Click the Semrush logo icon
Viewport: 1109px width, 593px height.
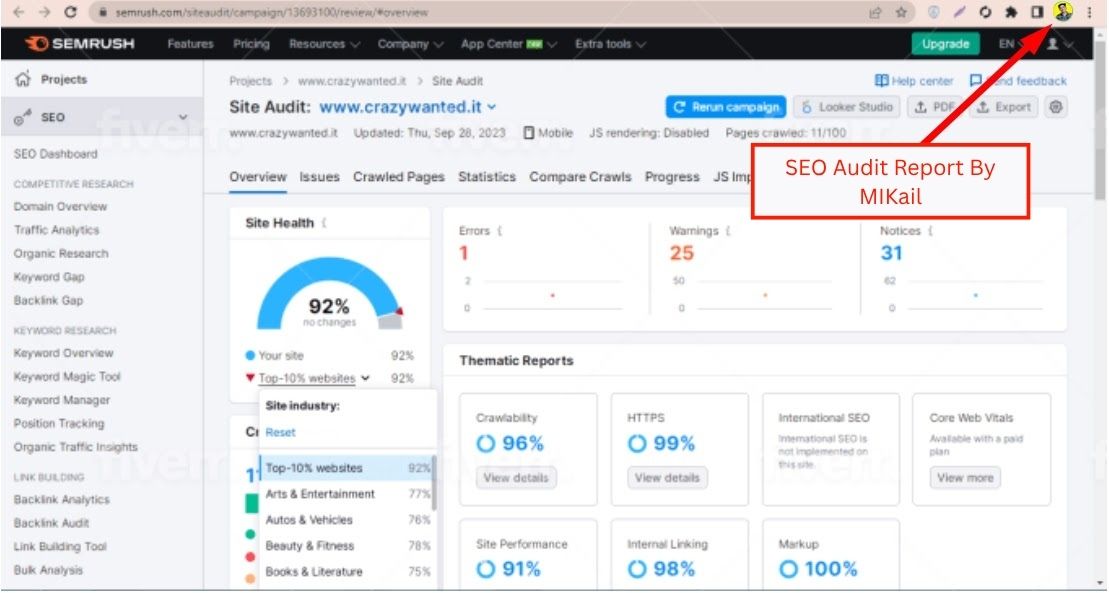pos(37,44)
